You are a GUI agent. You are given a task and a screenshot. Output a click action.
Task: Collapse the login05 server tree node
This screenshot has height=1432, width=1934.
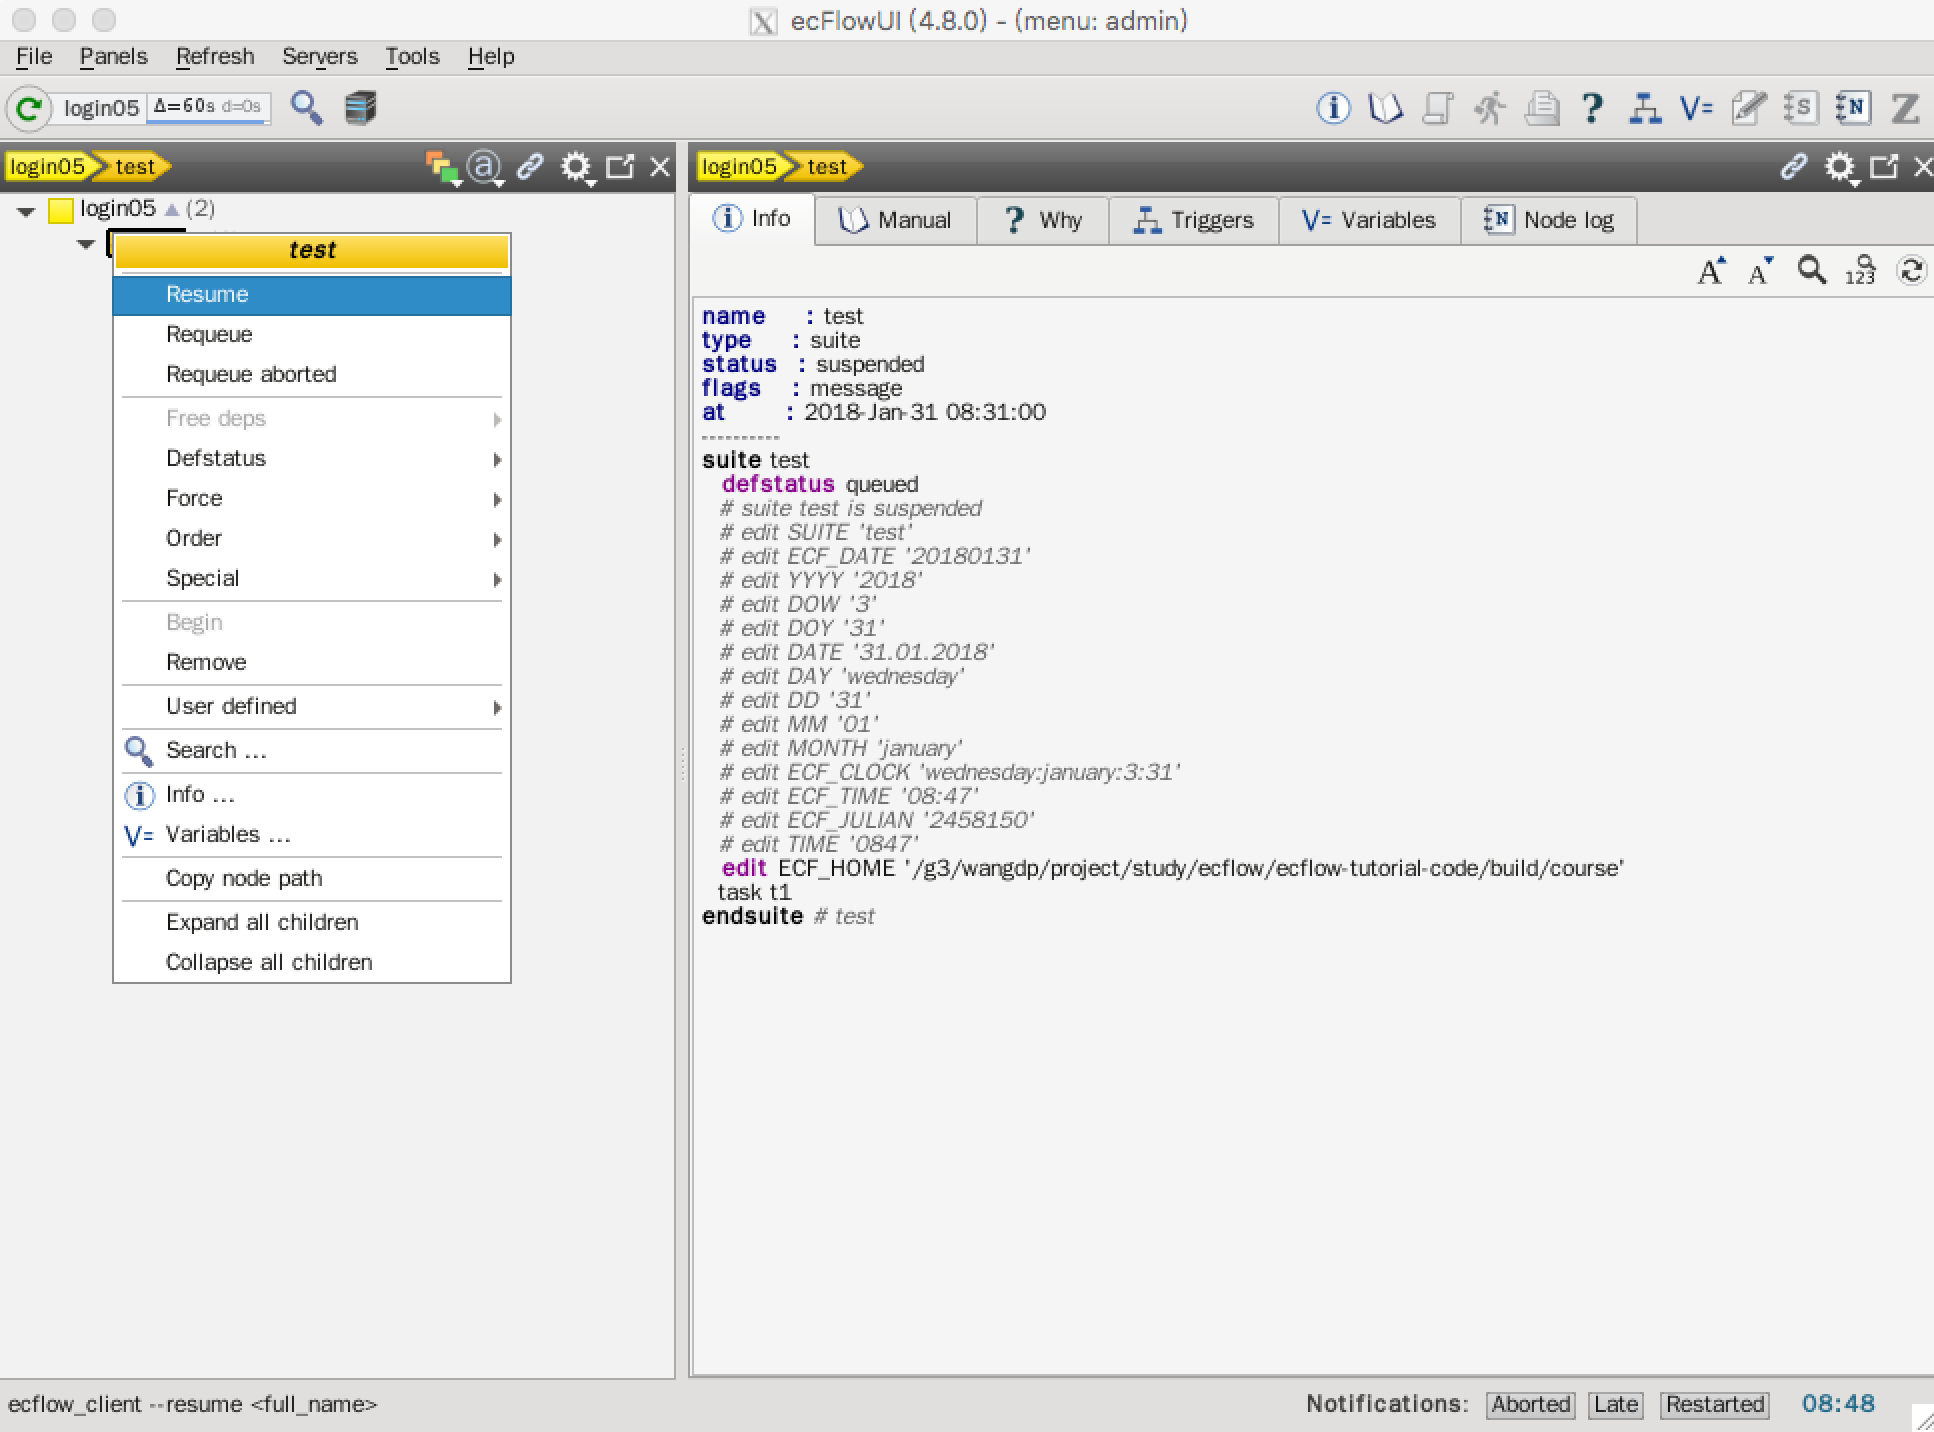click(x=27, y=210)
